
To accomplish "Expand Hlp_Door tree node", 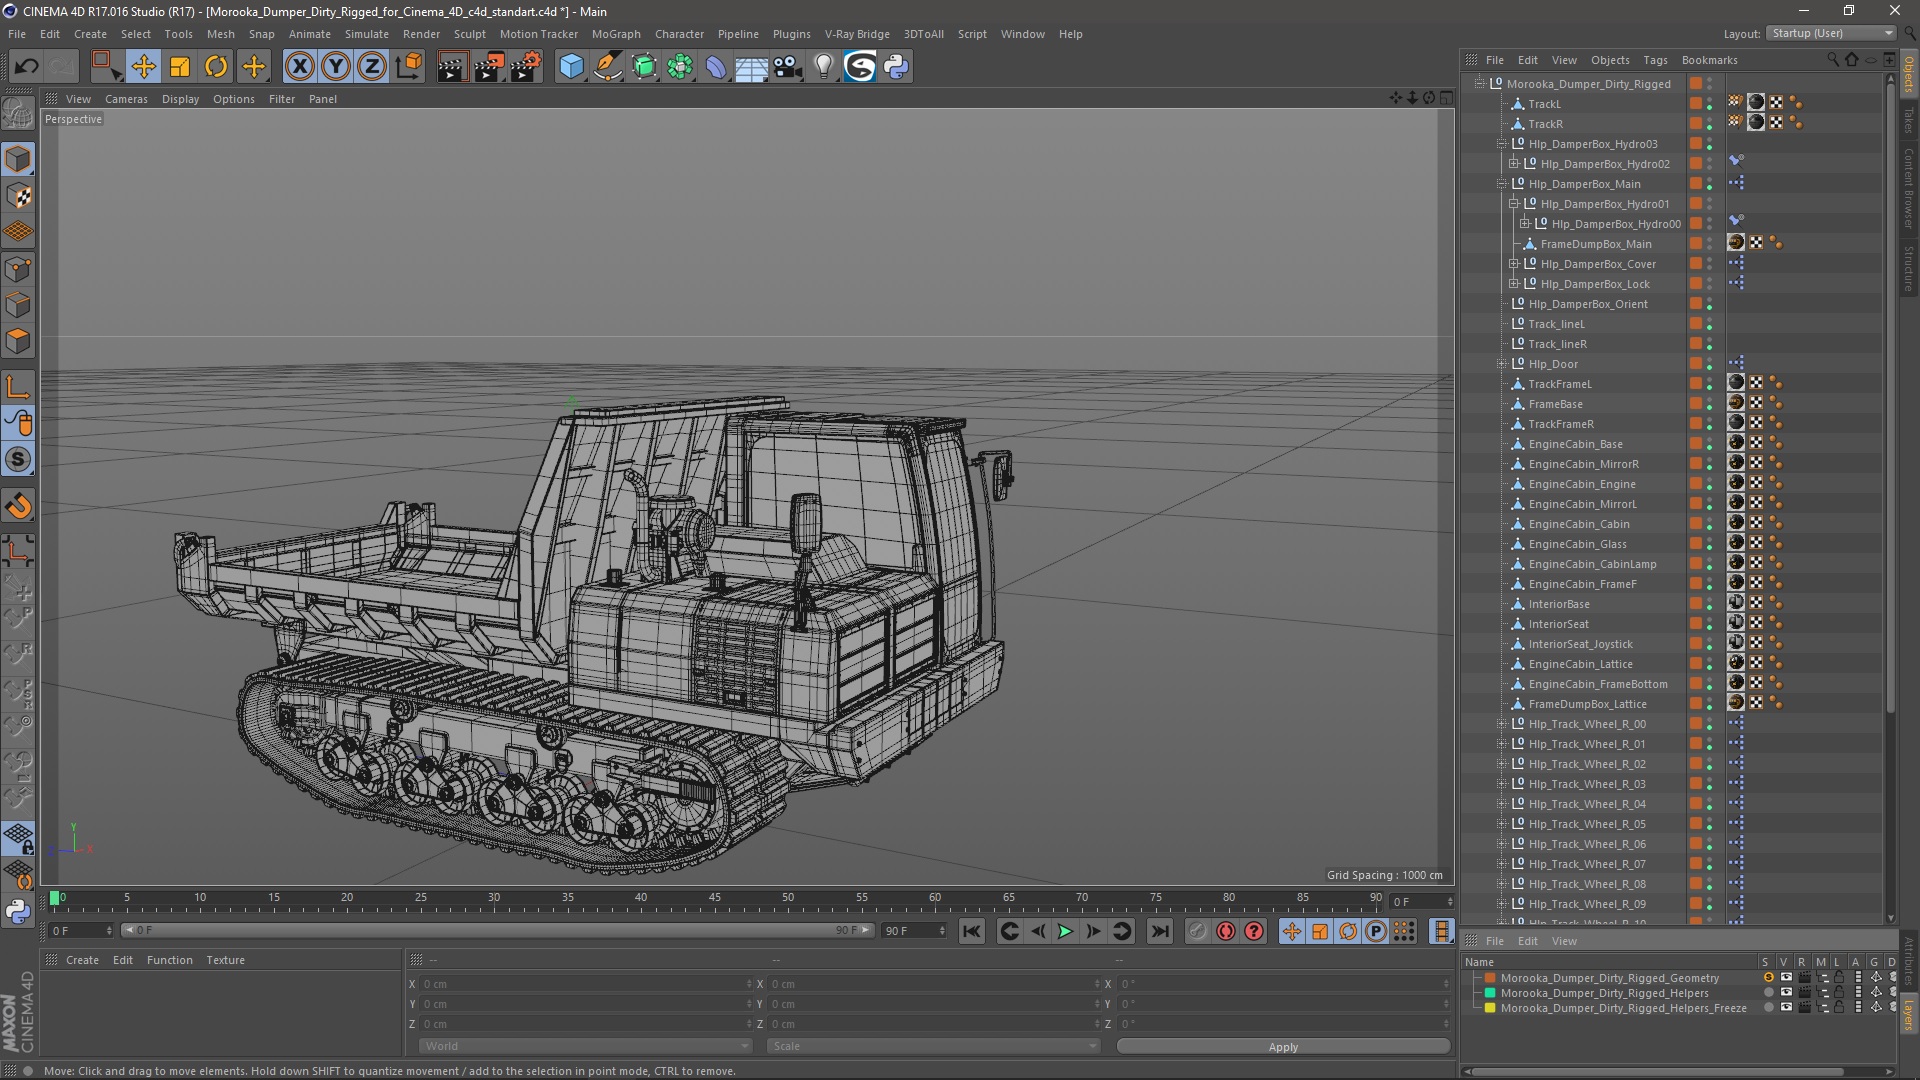I will (1502, 364).
